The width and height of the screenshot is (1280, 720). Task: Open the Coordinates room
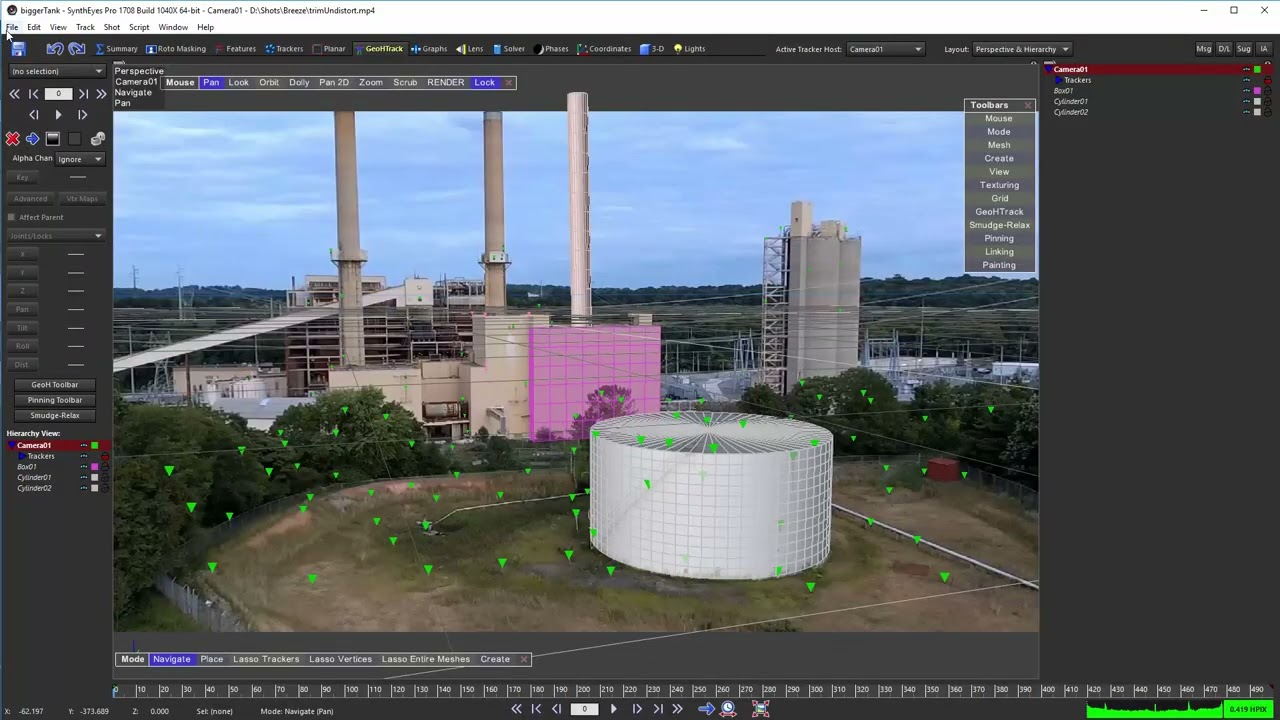click(x=604, y=49)
